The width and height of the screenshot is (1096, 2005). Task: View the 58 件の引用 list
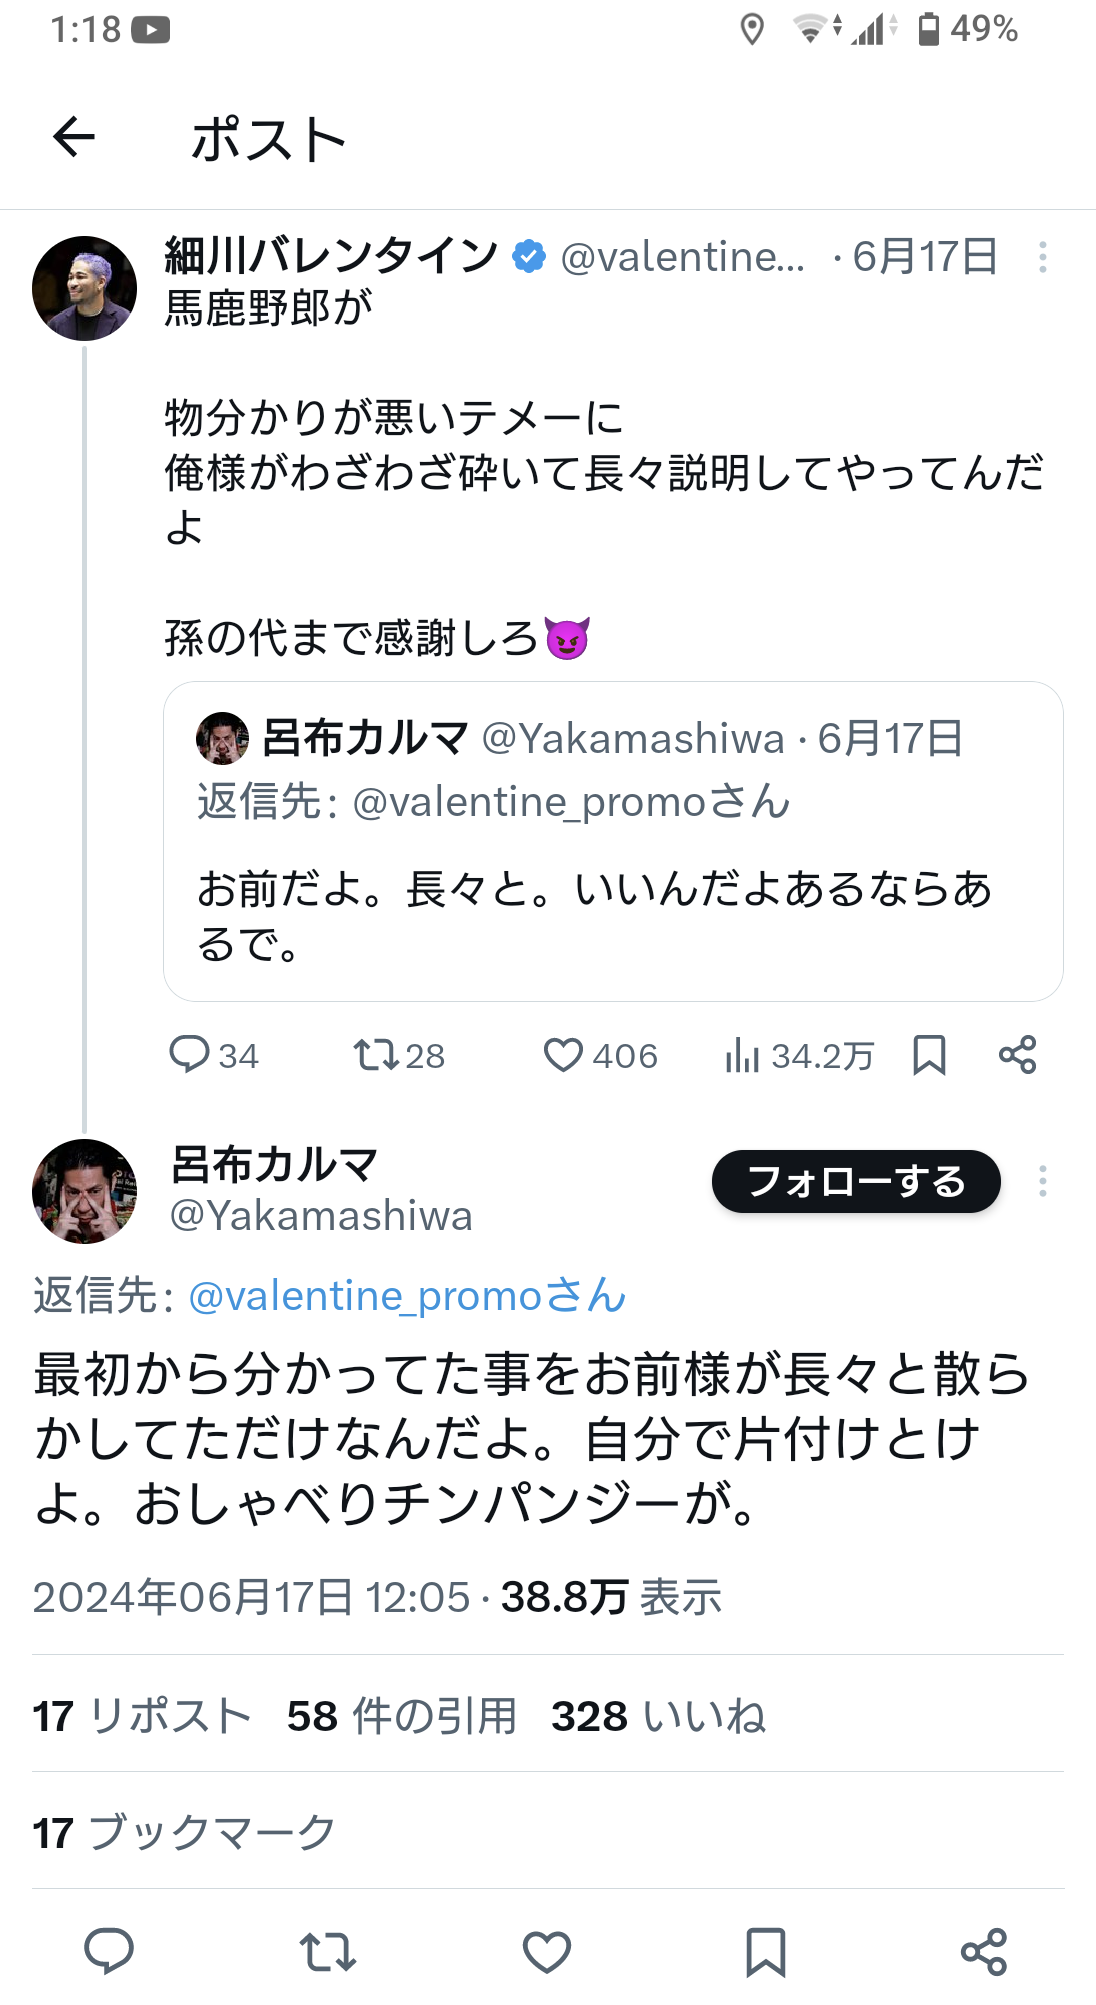(x=401, y=1716)
